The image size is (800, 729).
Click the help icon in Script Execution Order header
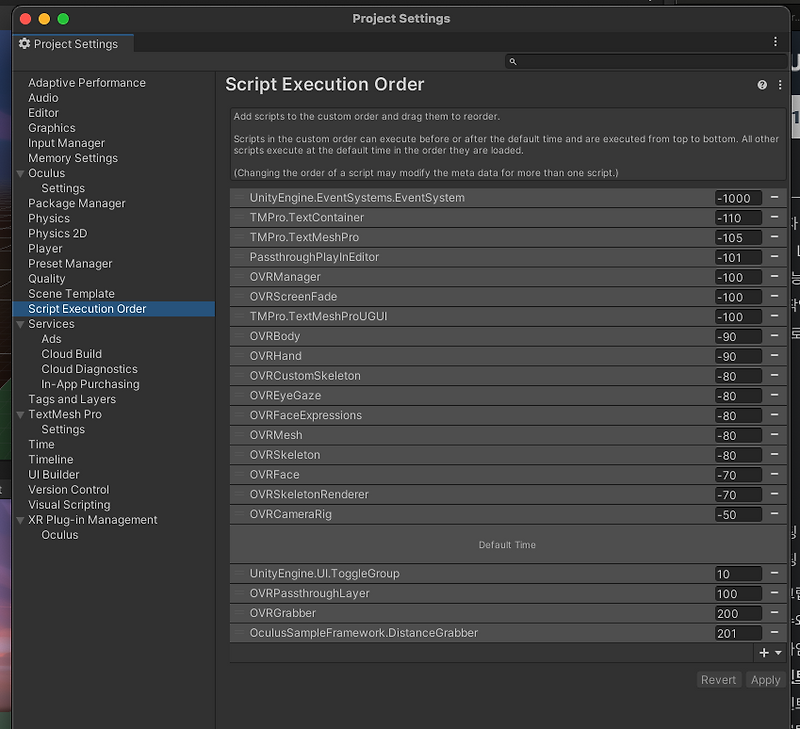(x=762, y=85)
